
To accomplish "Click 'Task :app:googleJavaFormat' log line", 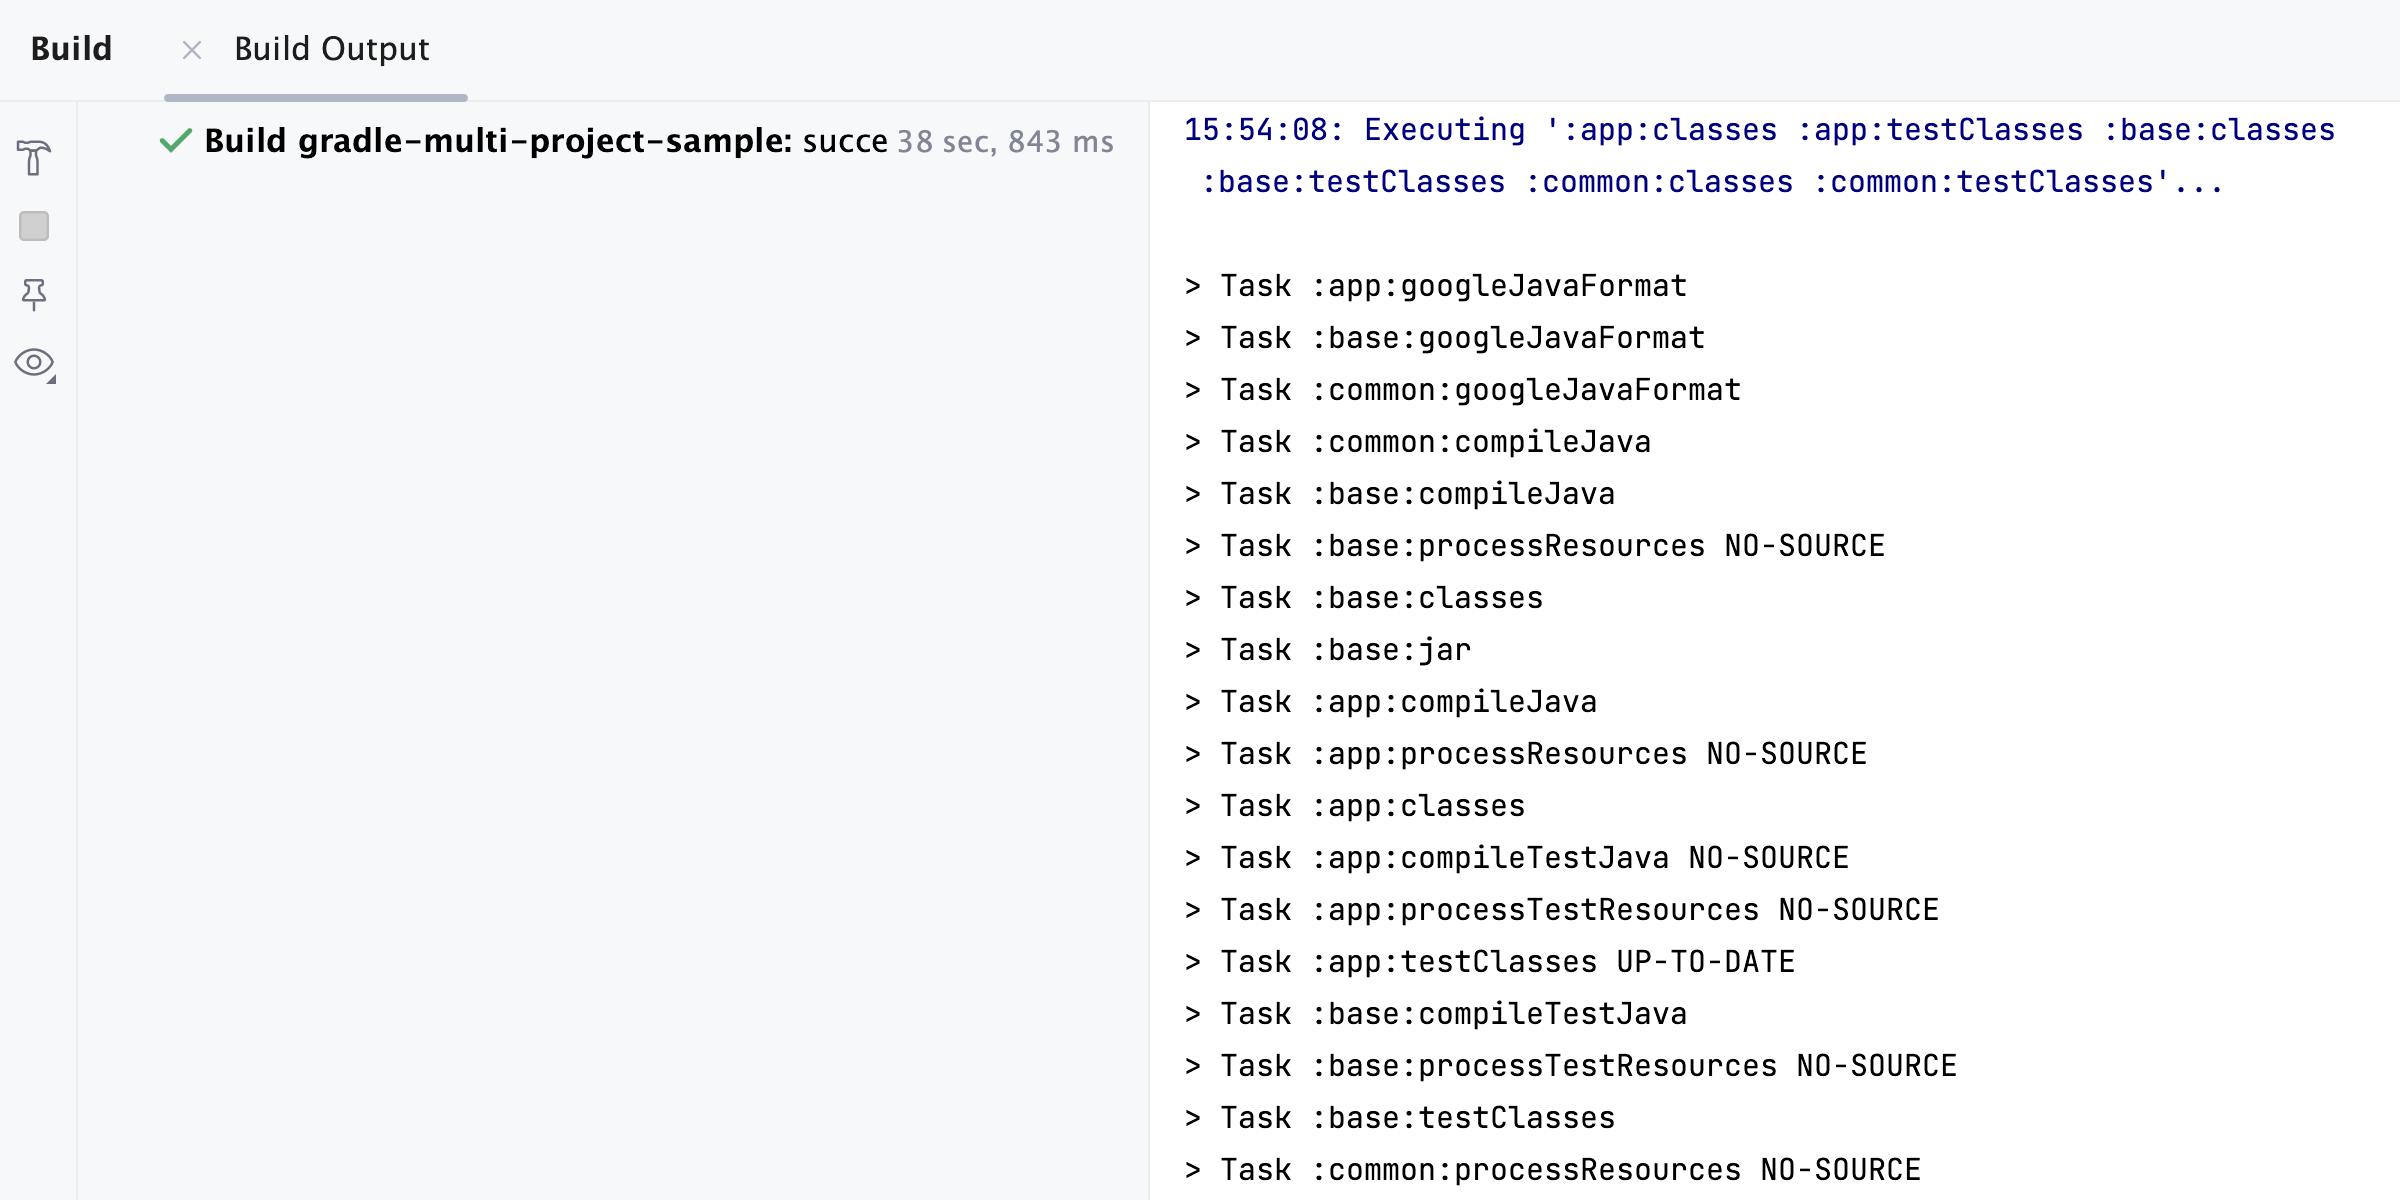I will (1436, 286).
